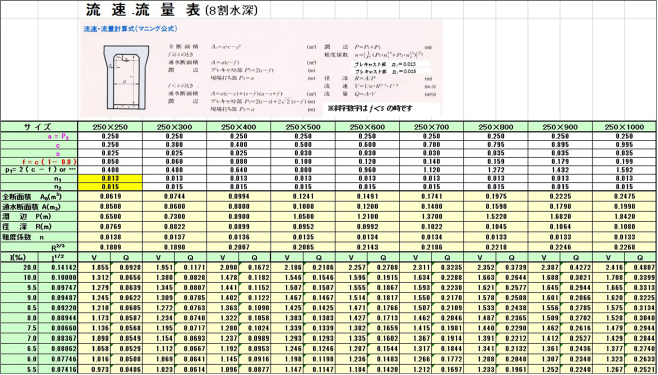
Task: Select the 250×700 size column header
Action: tap(431, 127)
